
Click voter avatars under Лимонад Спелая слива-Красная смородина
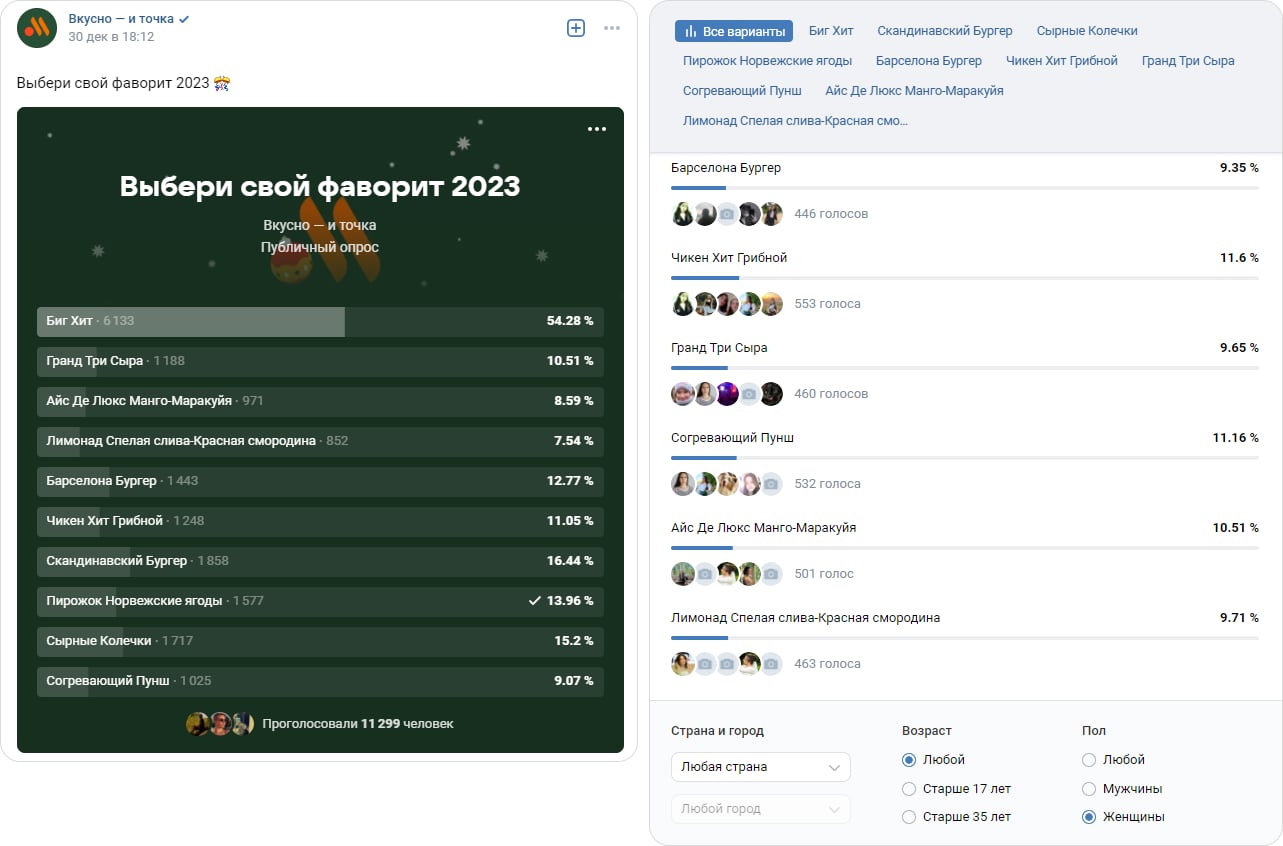727,663
